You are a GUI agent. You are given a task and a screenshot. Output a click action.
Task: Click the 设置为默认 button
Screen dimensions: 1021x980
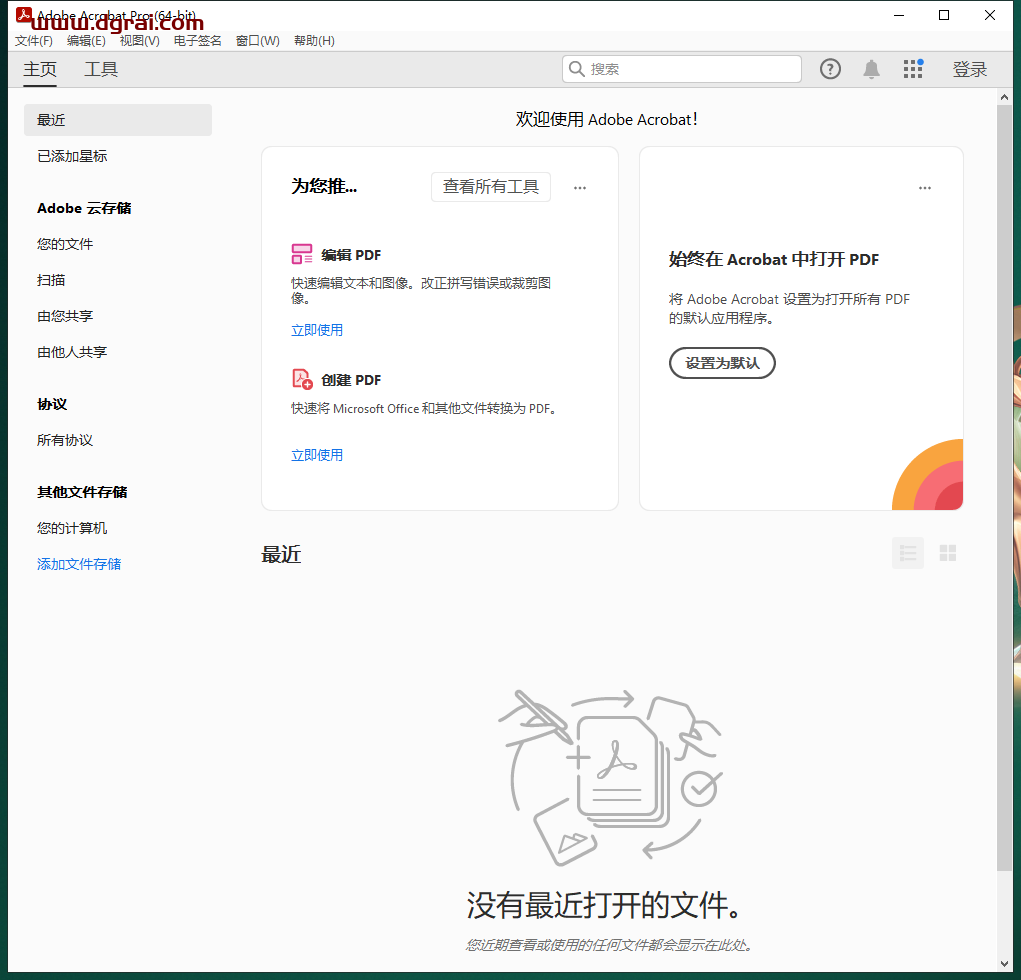[722, 363]
